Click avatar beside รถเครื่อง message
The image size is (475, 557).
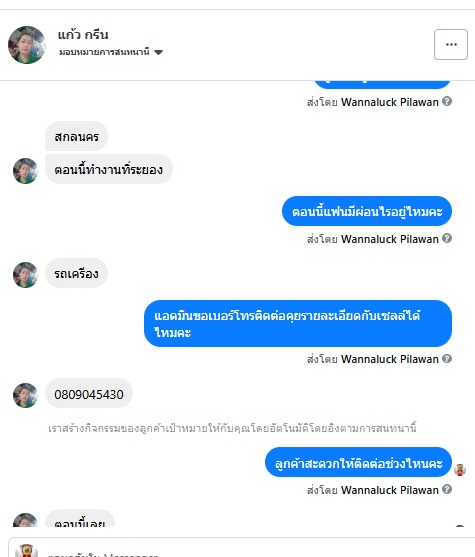[25, 275]
